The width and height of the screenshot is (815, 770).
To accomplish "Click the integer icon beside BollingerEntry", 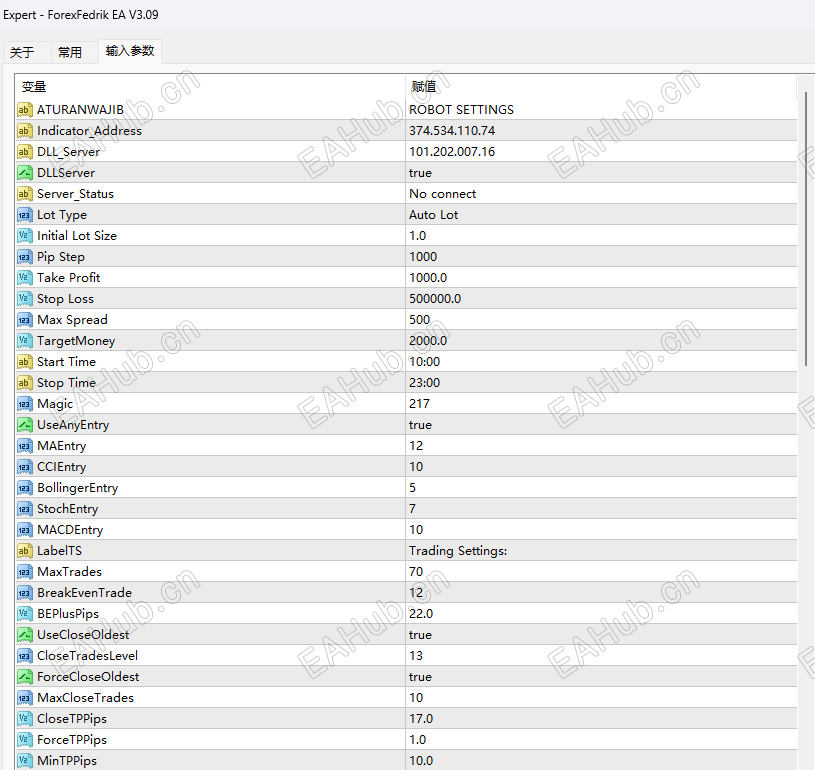I will 24,488.
